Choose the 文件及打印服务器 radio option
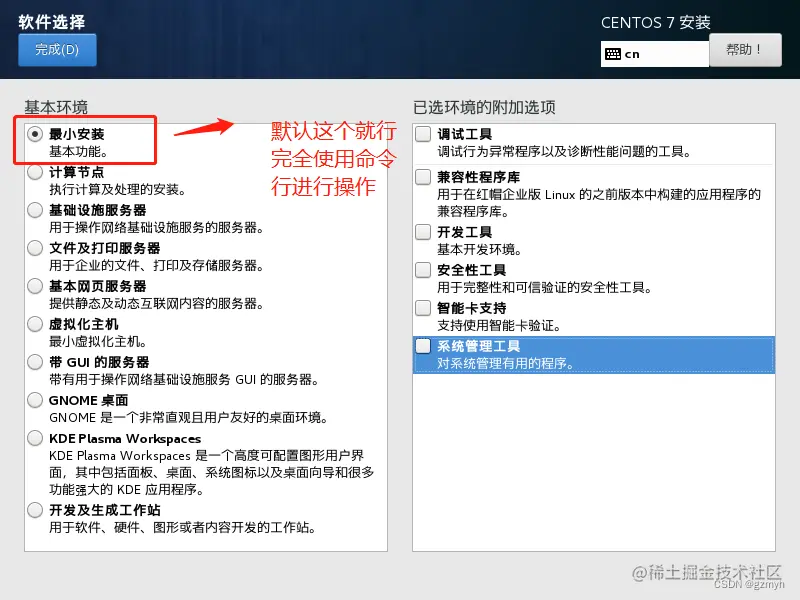800x600 pixels. (x=35, y=248)
